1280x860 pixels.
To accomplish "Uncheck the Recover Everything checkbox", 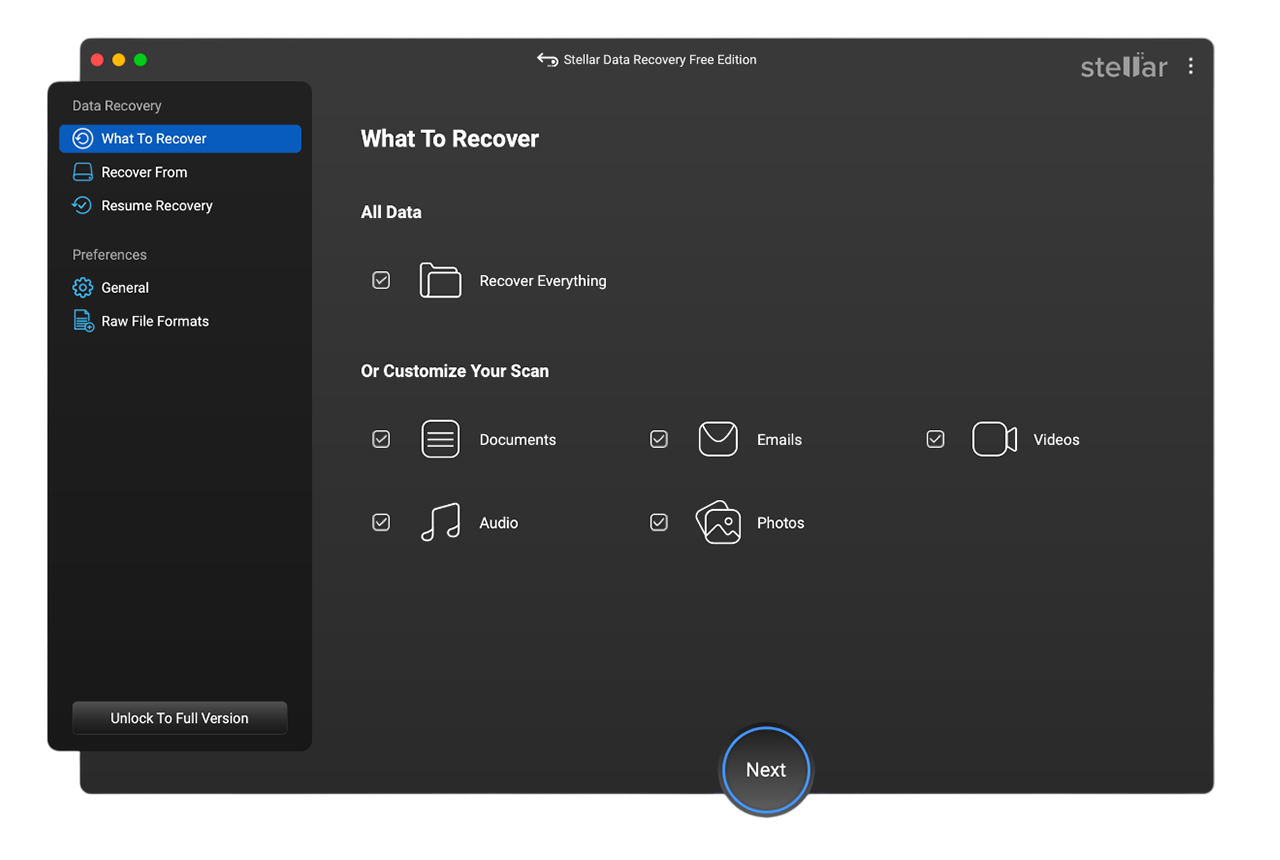I will pos(381,281).
